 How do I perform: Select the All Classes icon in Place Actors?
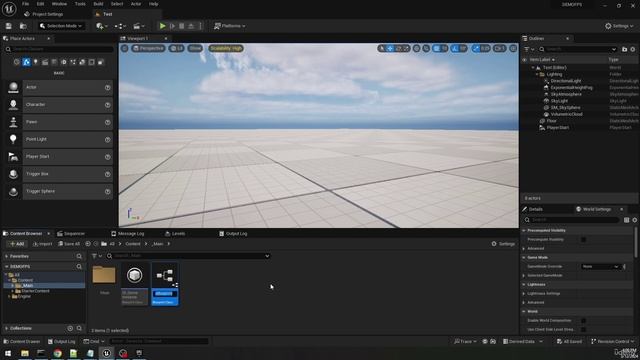(x=101, y=62)
